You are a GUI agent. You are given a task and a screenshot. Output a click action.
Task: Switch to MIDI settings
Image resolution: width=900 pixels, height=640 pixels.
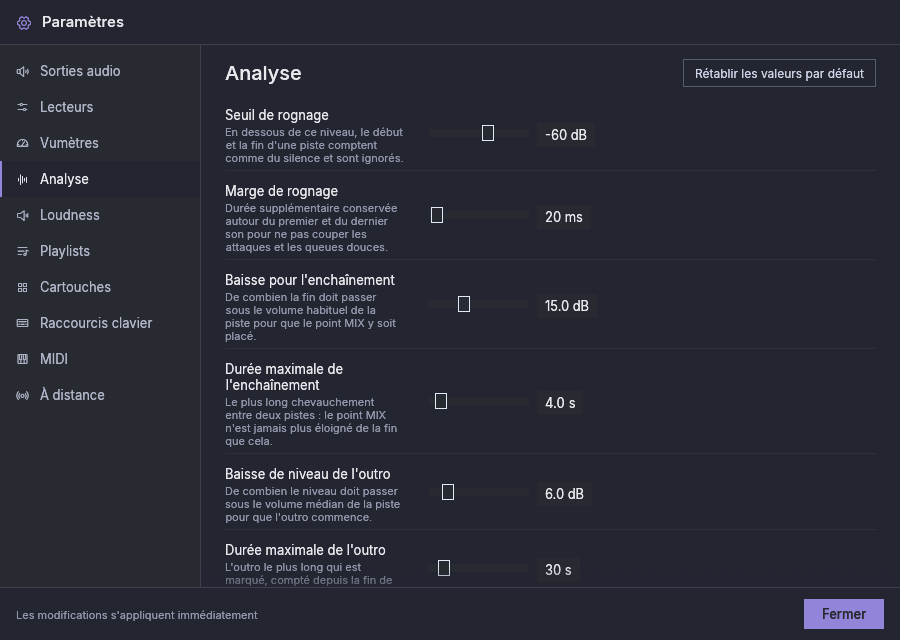pos(100,359)
